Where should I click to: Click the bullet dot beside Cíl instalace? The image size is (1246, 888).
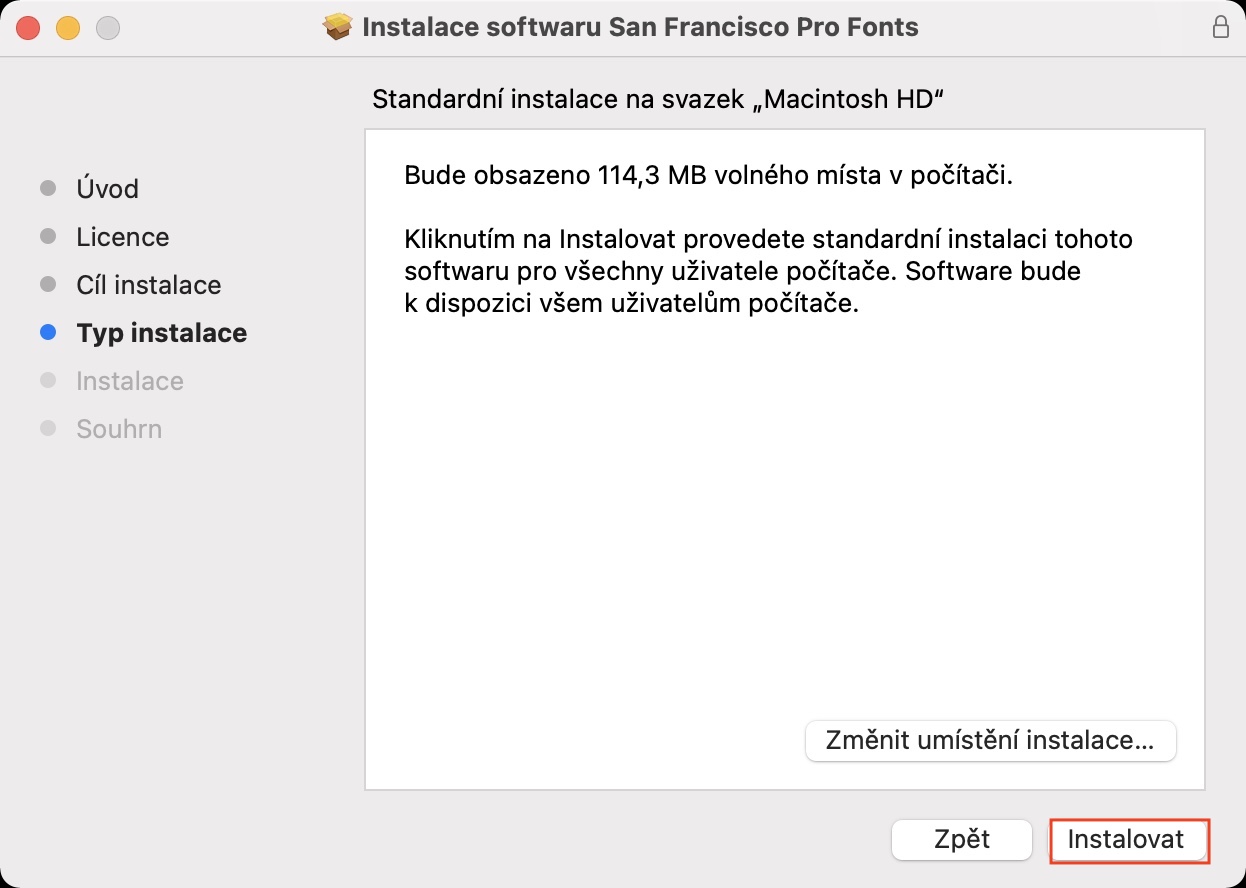click(48, 285)
